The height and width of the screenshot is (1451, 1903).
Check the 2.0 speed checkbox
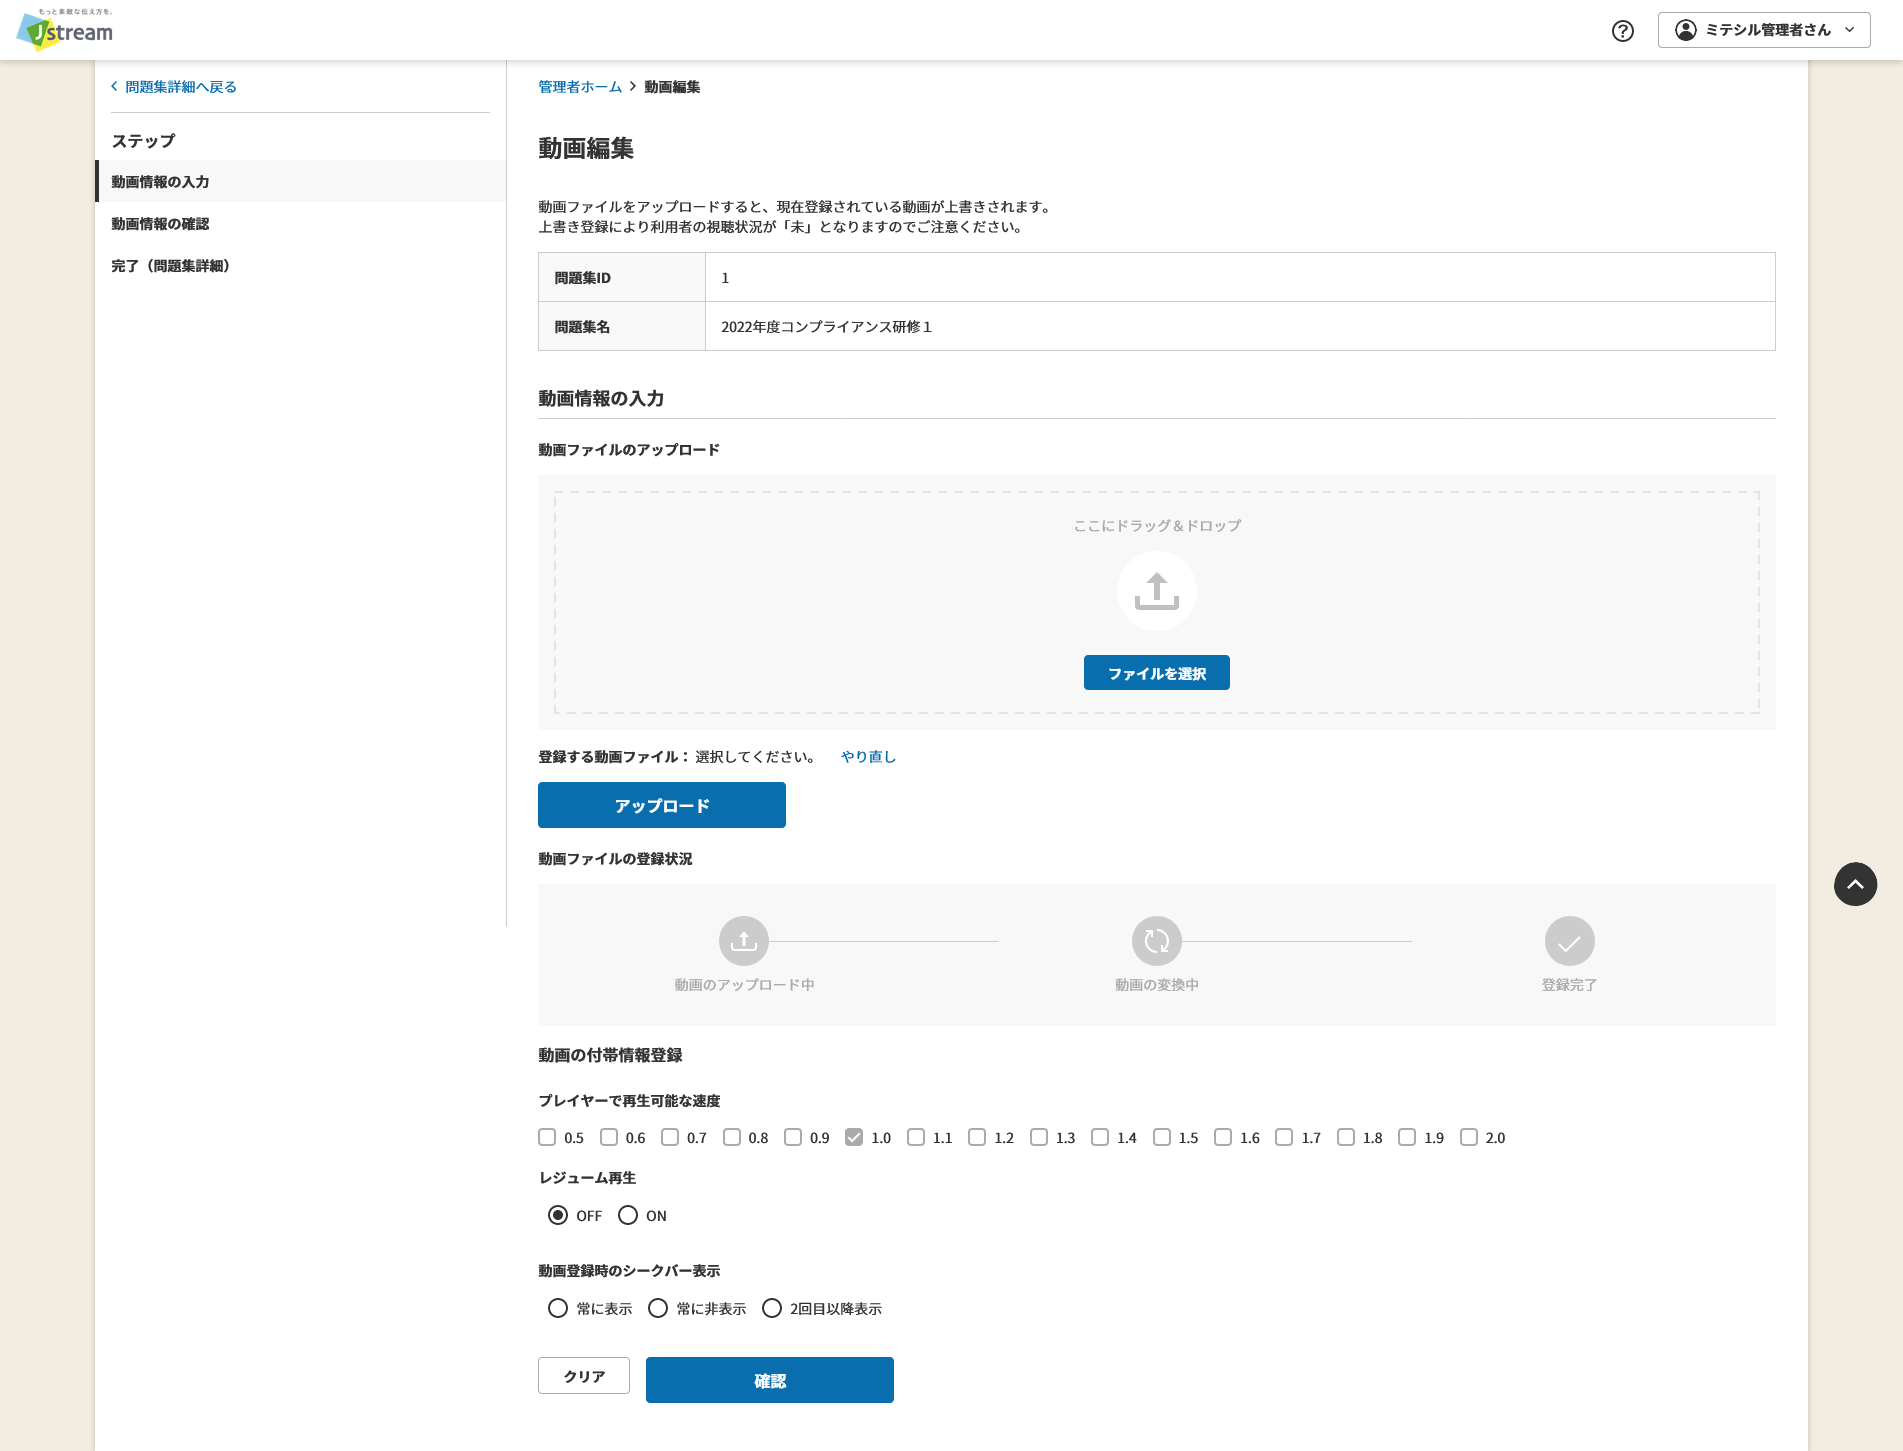pos(1469,1137)
